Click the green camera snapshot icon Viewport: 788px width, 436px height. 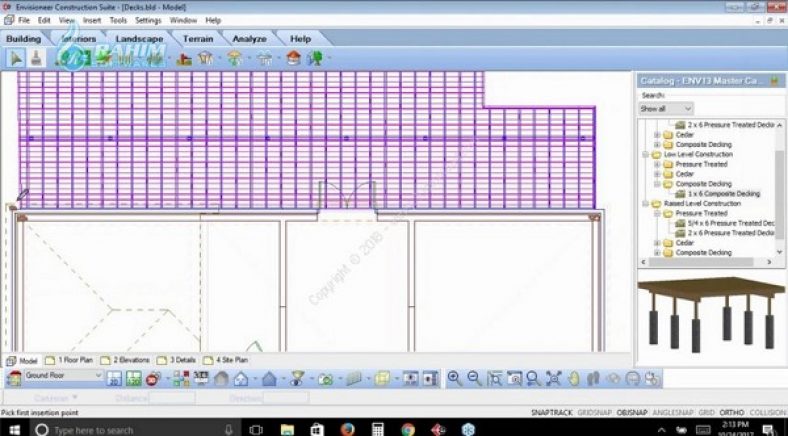pyautogui.click(x=326, y=379)
